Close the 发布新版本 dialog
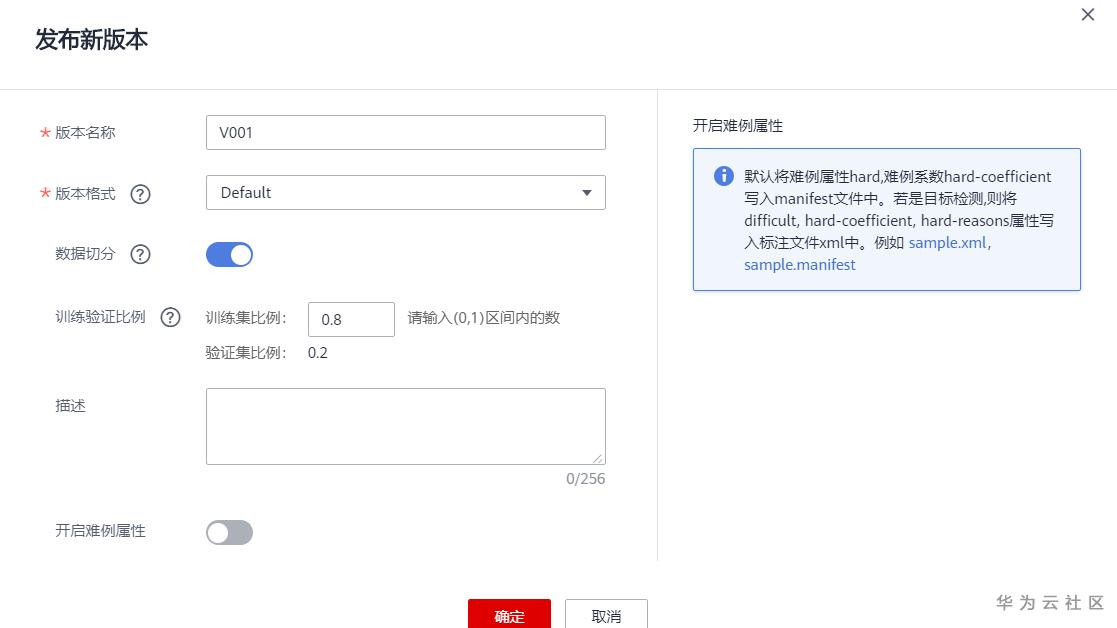 tap(1087, 15)
